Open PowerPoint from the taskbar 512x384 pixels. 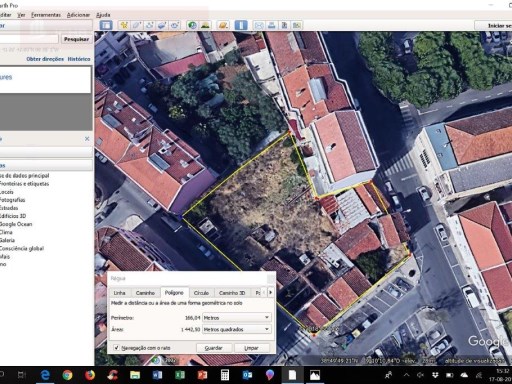(x=202, y=375)
